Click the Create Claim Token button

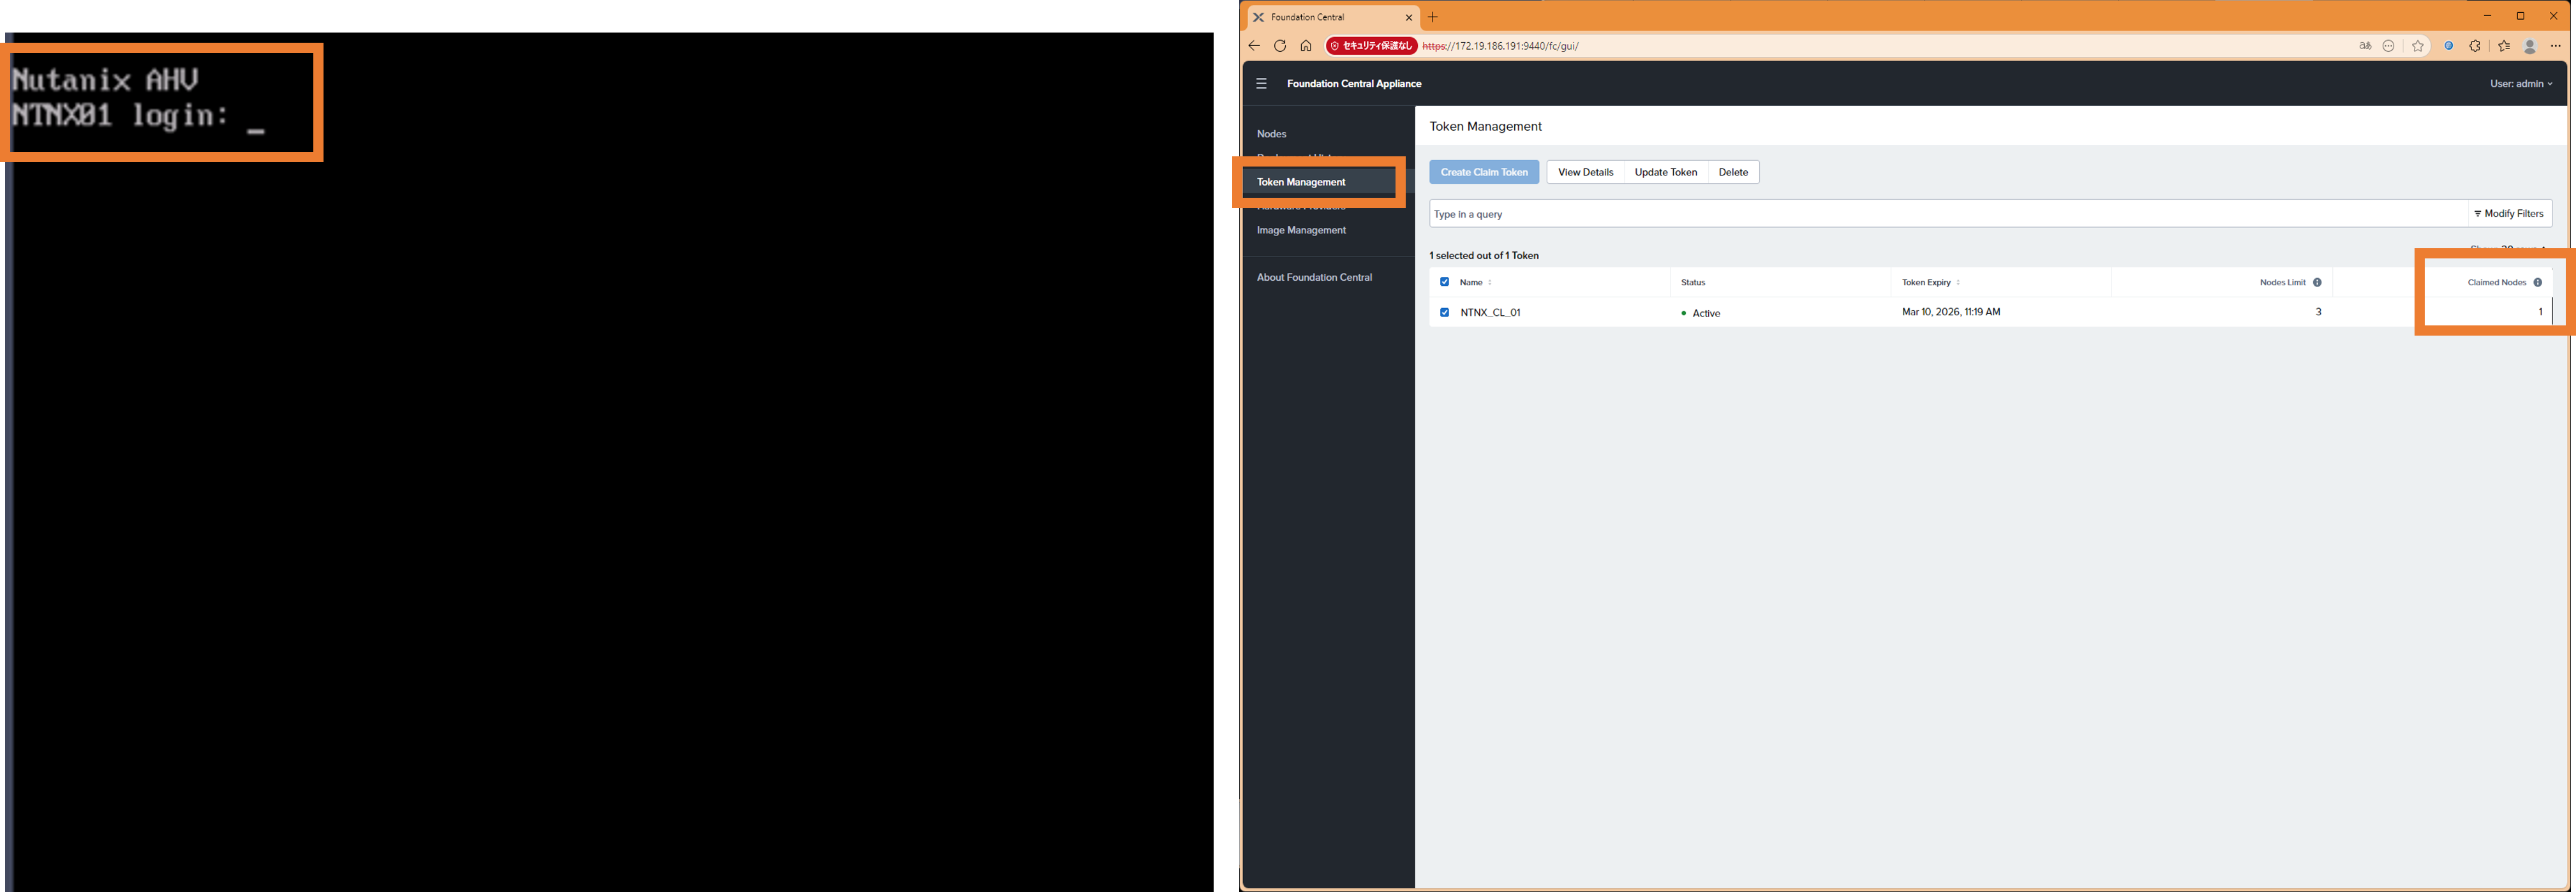point(1484,172)
